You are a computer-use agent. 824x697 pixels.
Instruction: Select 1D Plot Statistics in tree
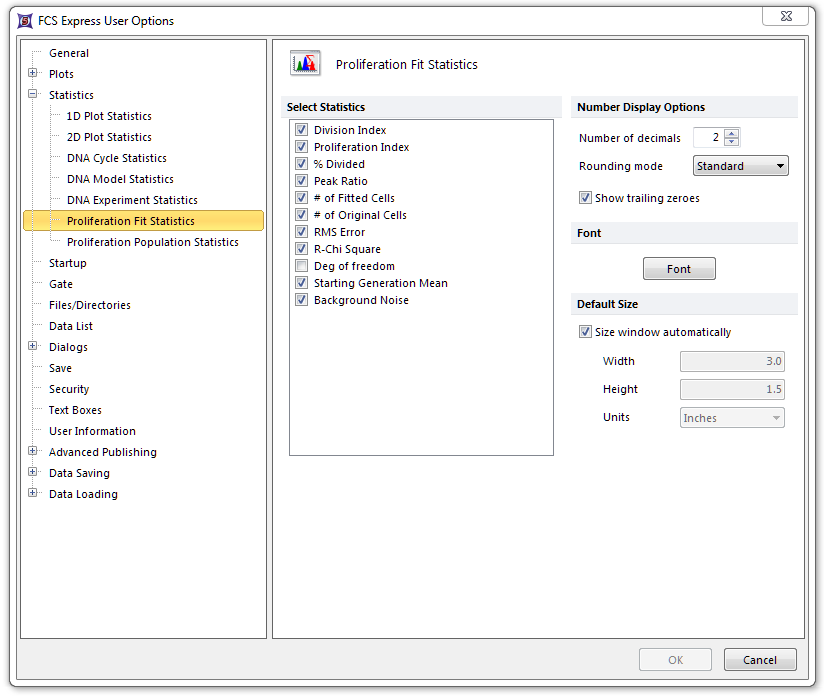point(109,116)
